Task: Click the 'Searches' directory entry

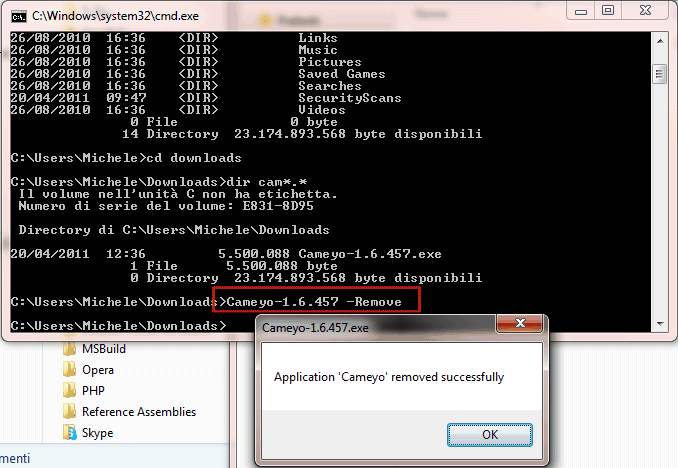Action: [x=329, y=86]
